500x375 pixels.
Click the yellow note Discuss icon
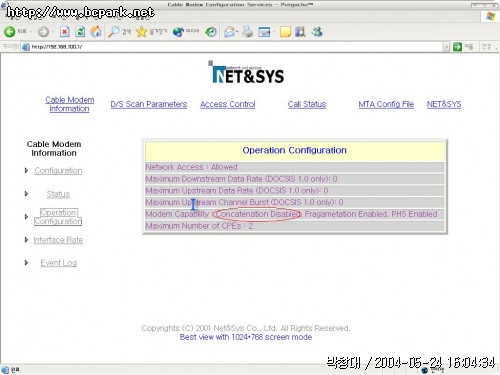click(x=285, y=32)
